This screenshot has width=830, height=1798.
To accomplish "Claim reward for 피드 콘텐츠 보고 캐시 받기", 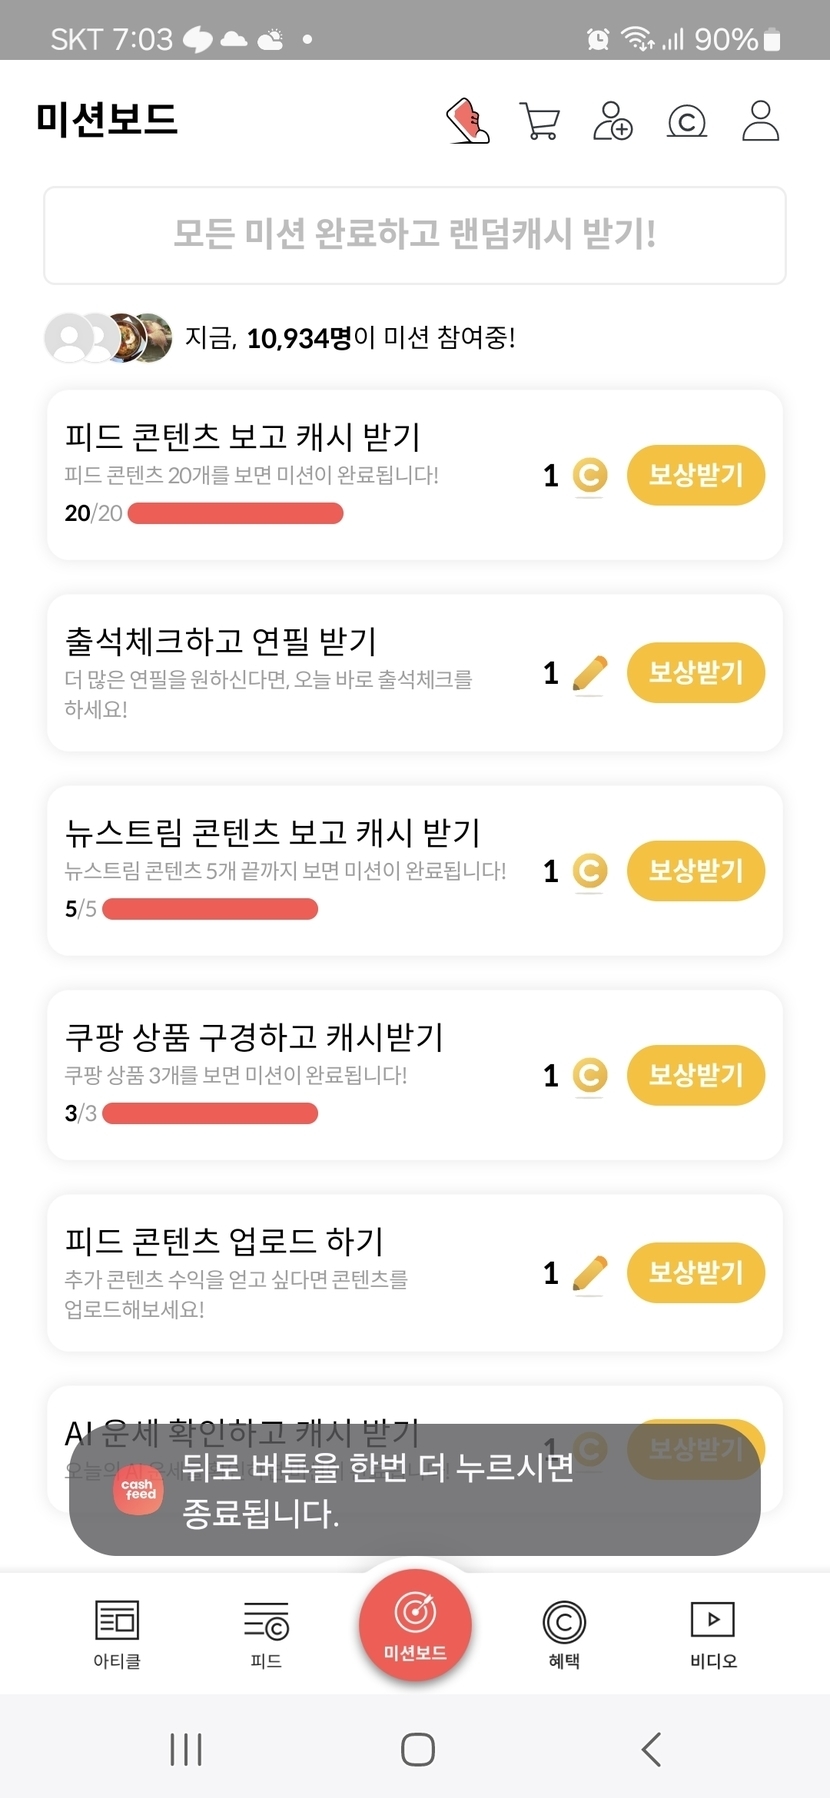I will point(696,475).
